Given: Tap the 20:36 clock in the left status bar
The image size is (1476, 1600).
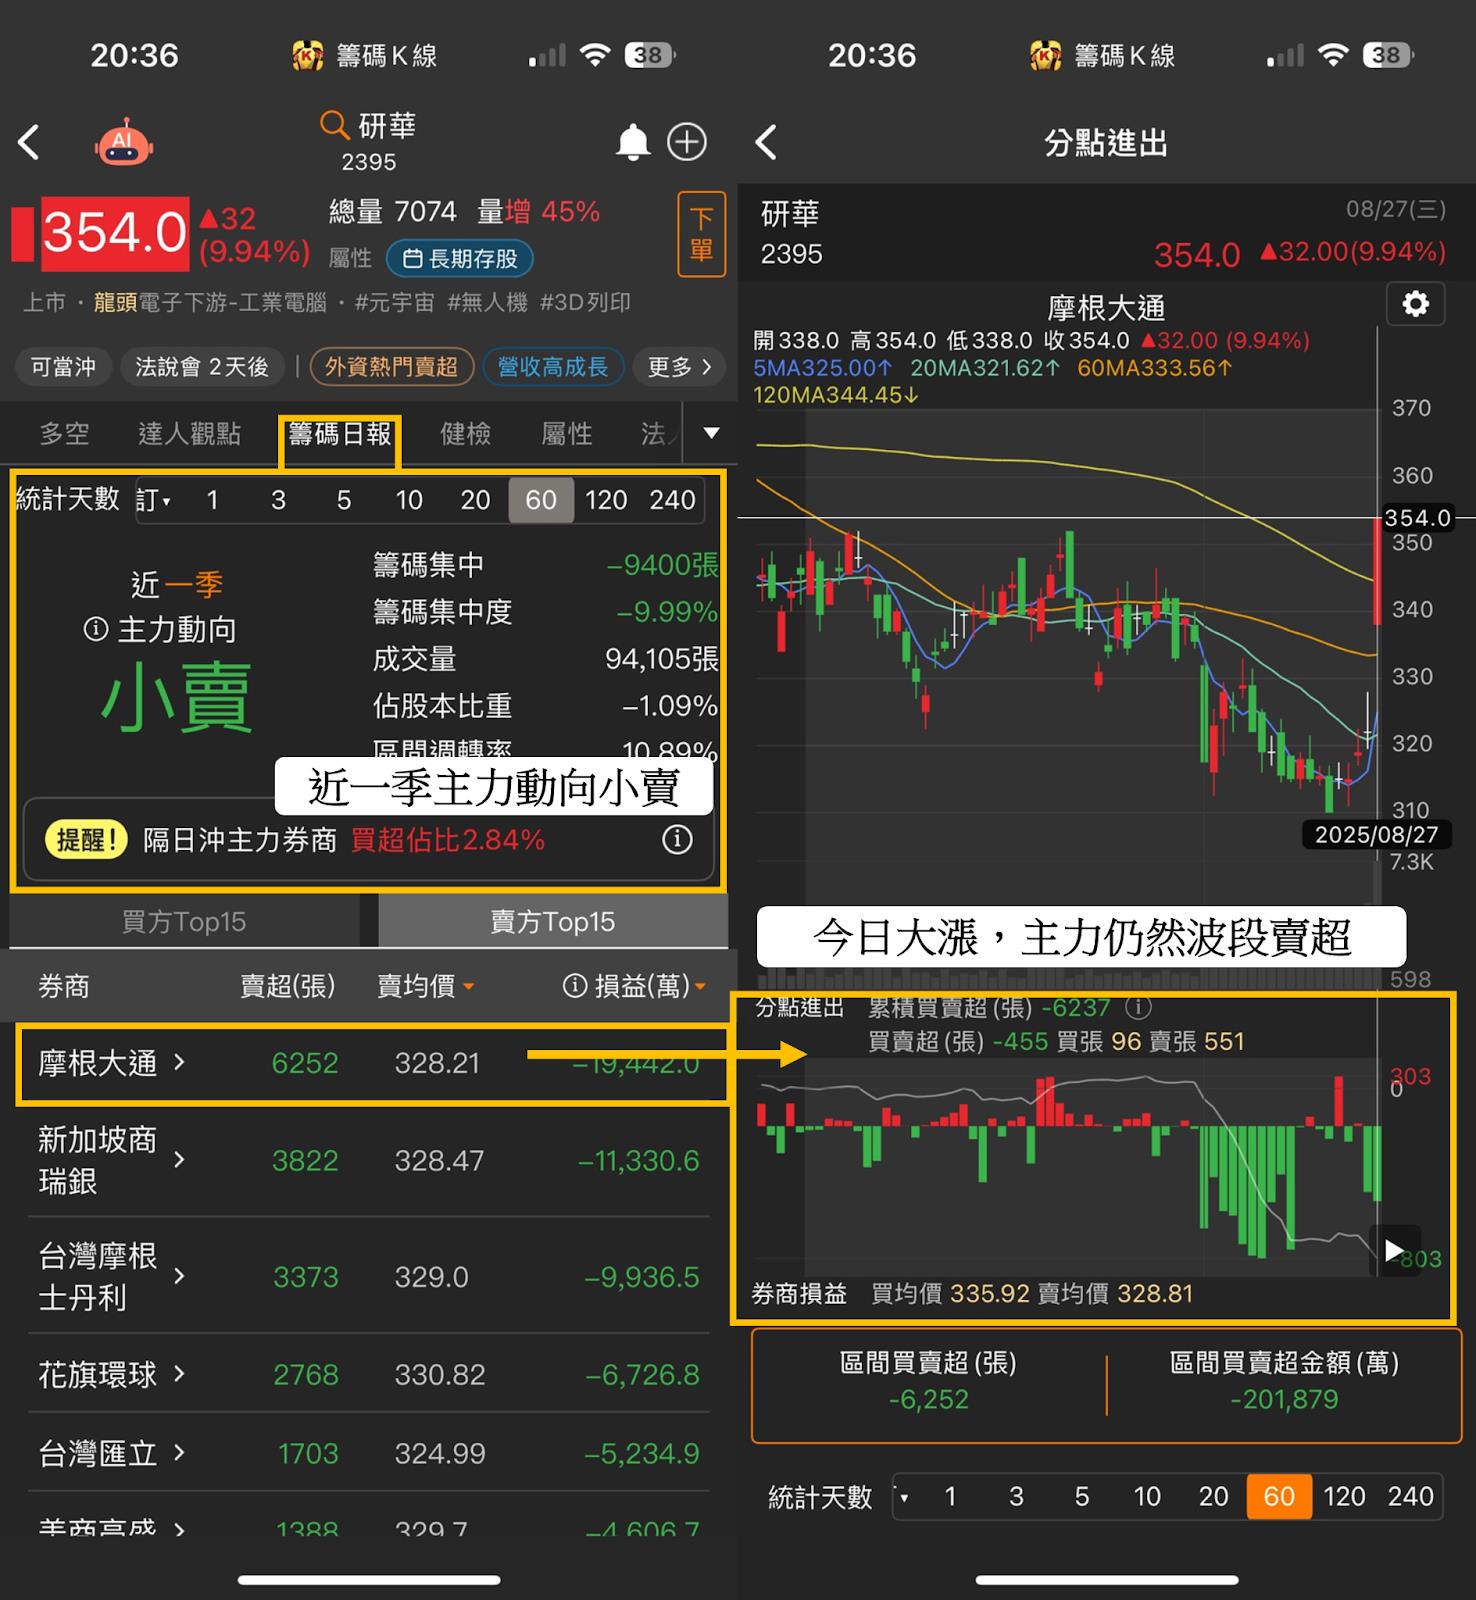Looking at the screenshot, I should (x=134, y=55).
